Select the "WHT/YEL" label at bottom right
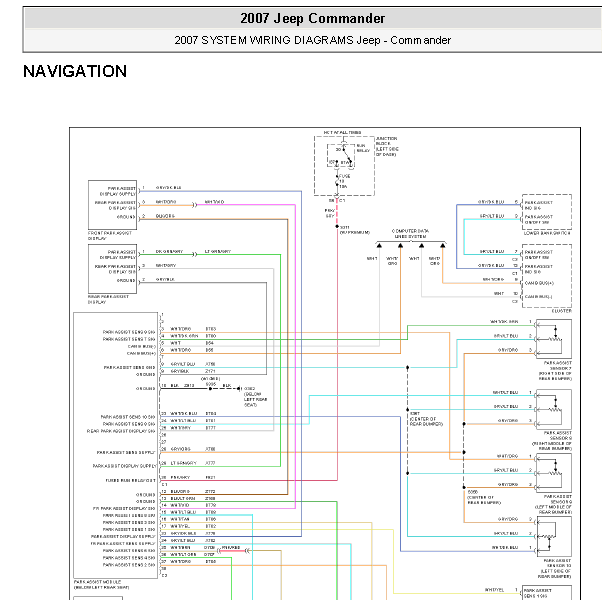This screenshot has height=600, width=602. (494, 590)
